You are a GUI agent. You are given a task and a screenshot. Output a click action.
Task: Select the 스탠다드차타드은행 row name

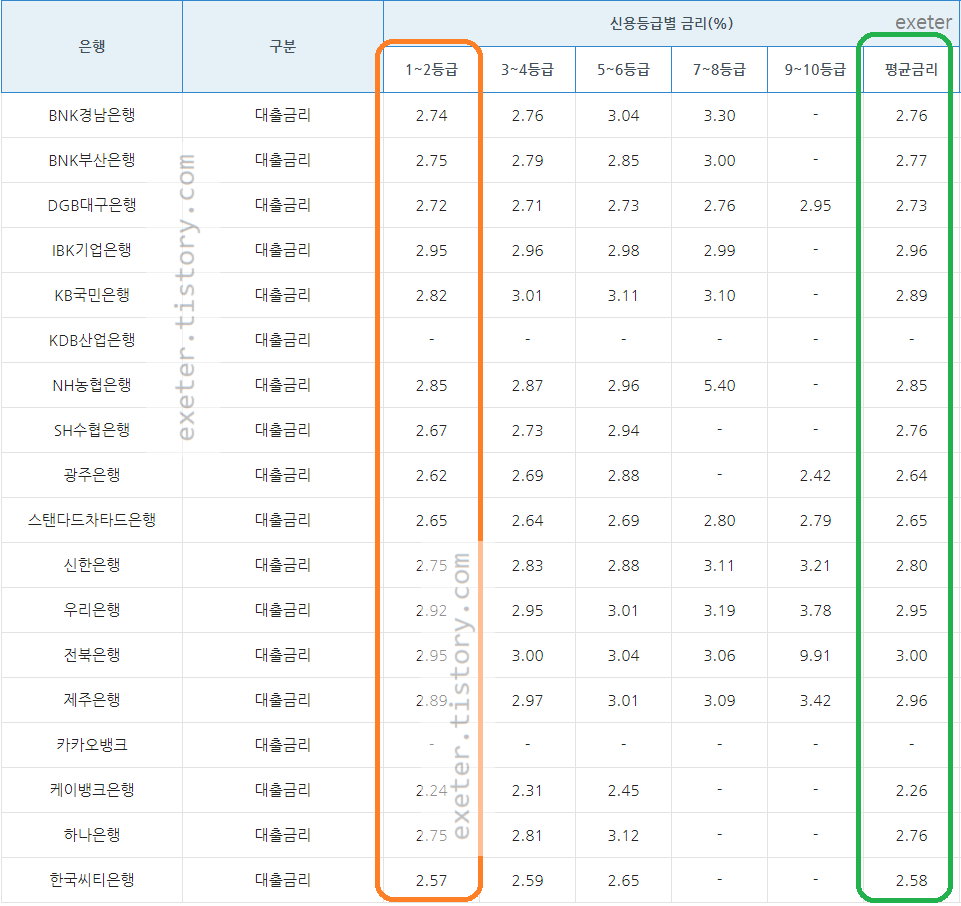(x=92, y=520)
